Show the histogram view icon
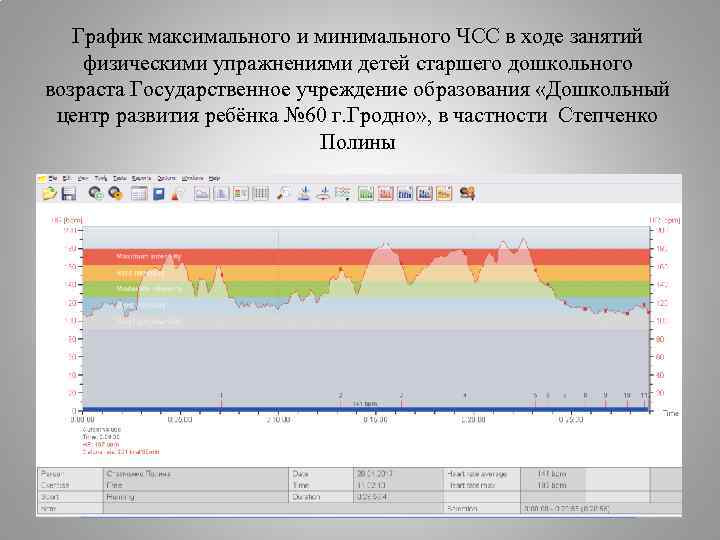Image resolution: width=720 pixels, height=540 pixels. pos(221,193)
